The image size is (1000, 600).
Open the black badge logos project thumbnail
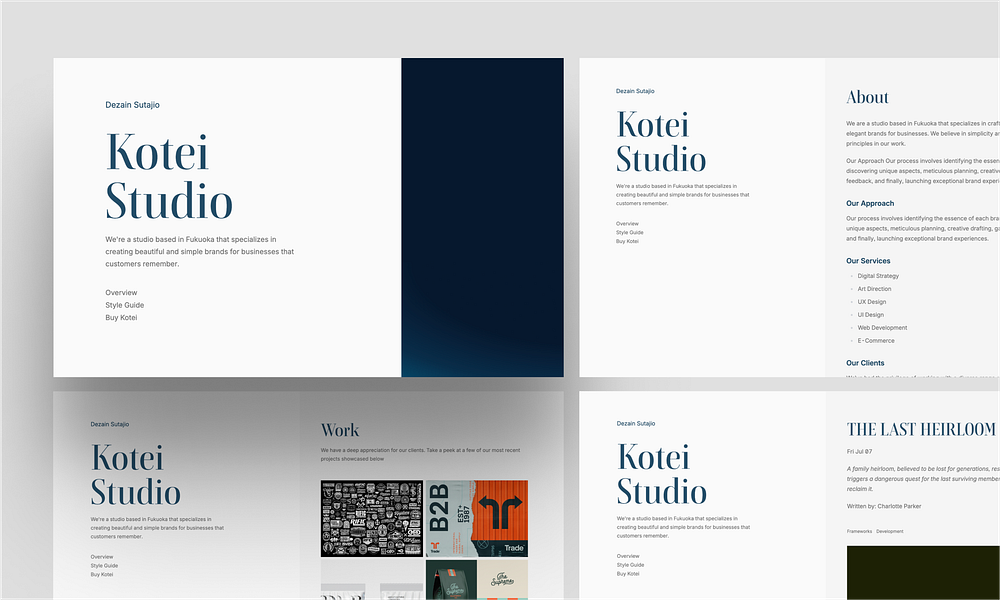tap(372, 518)
